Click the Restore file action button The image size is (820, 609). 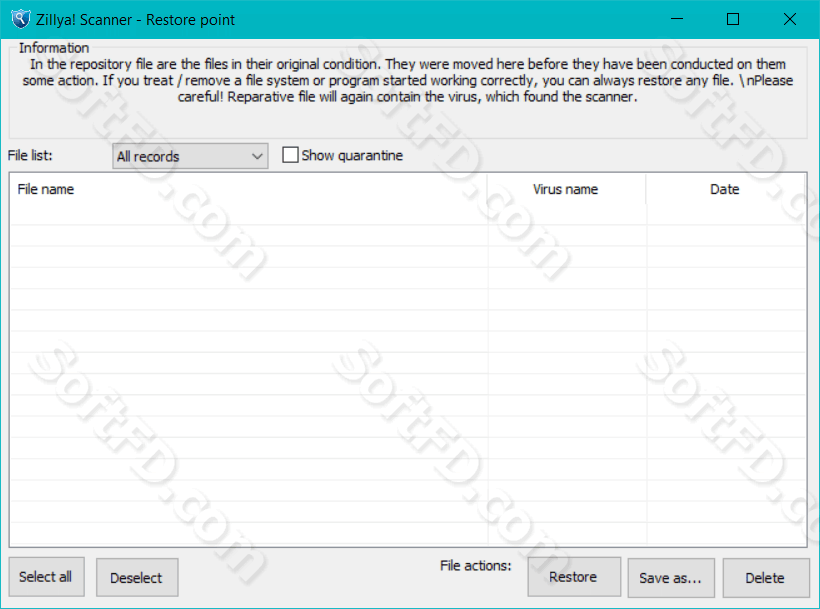coord(574,577)
